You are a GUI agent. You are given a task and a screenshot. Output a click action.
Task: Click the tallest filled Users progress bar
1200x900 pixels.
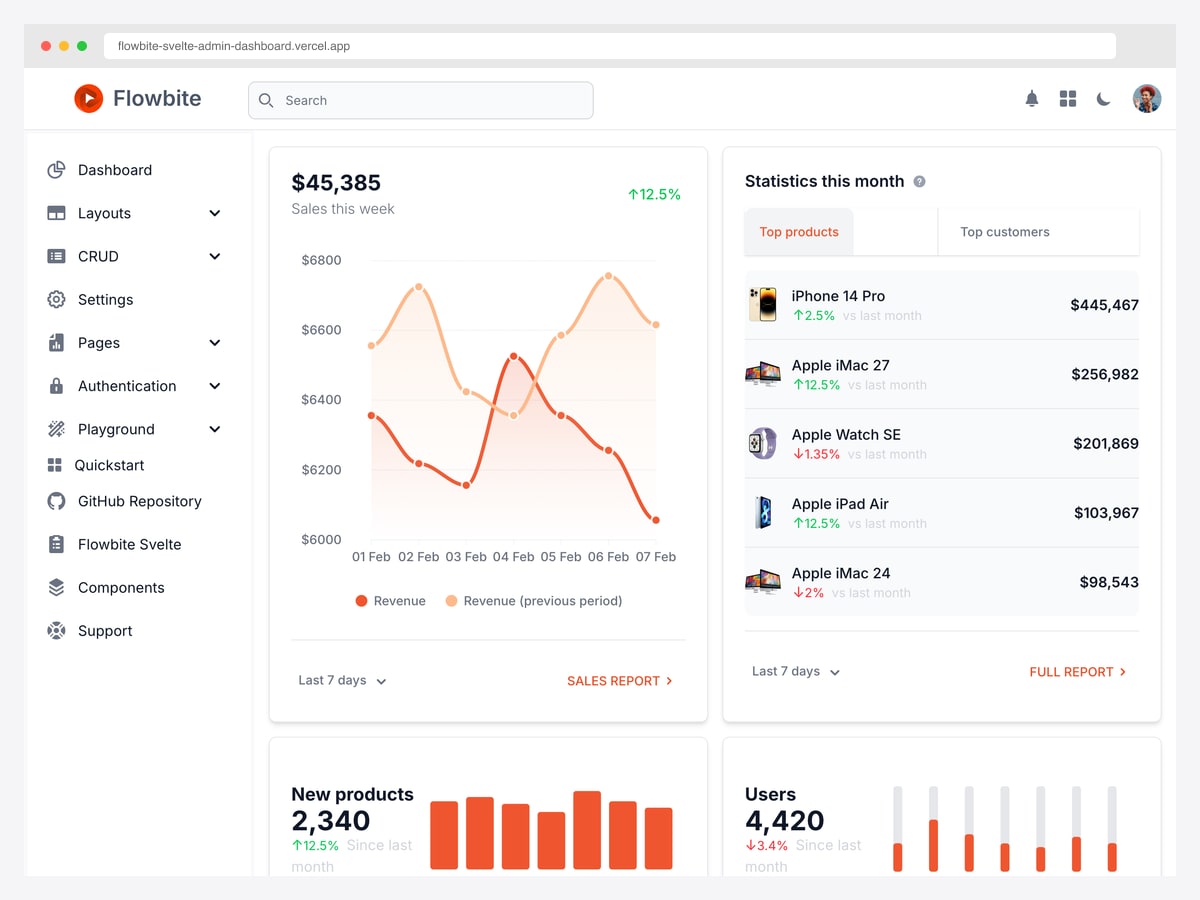tap(933, 846)
